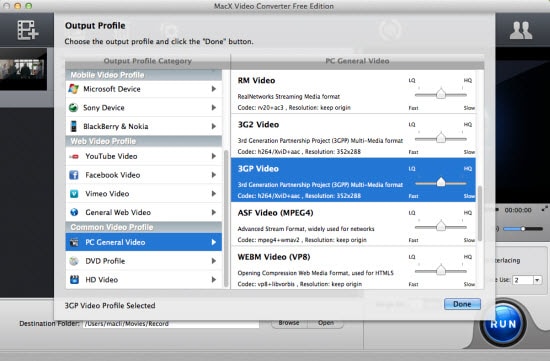Select the WEBM Video (VP8) profile
Screen dimensions: 550x361
coord(354,268)
